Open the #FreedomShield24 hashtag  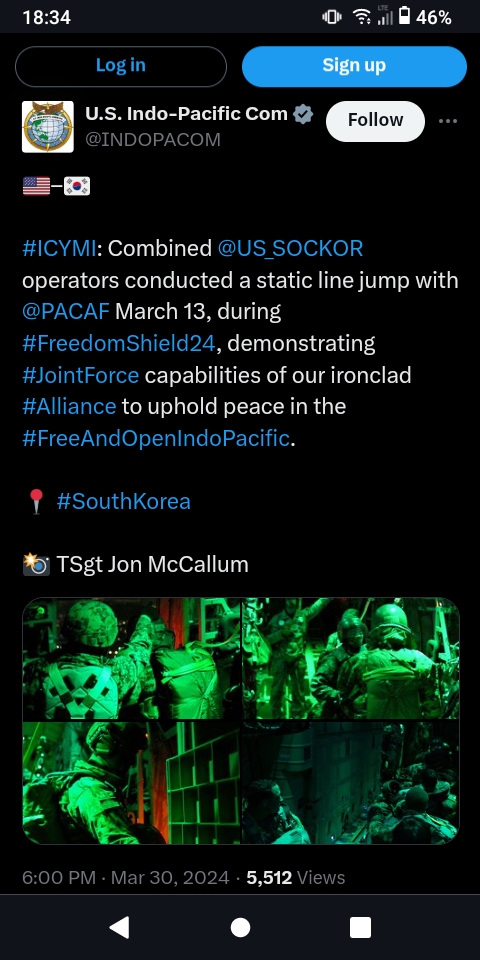point(119,343)
